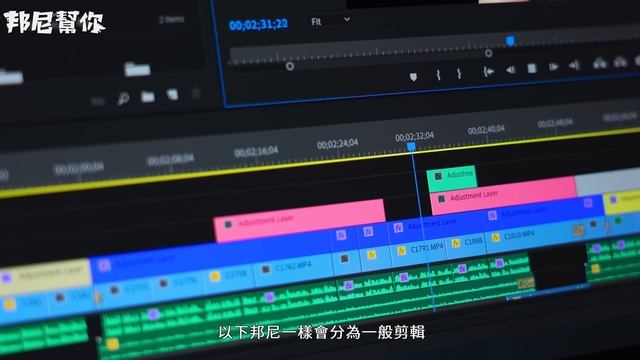Viewport: 640px width, 360px height.
Task: Click the blue playhead on Program monitor scrub bar
Action: click(510, 40)
